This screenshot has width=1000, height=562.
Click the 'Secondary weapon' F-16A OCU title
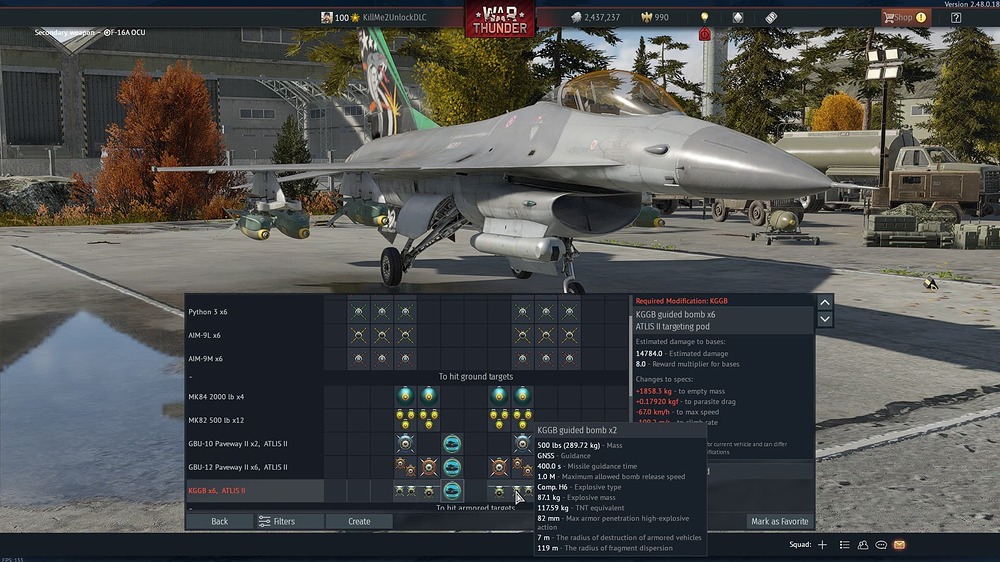click(90, 32)
